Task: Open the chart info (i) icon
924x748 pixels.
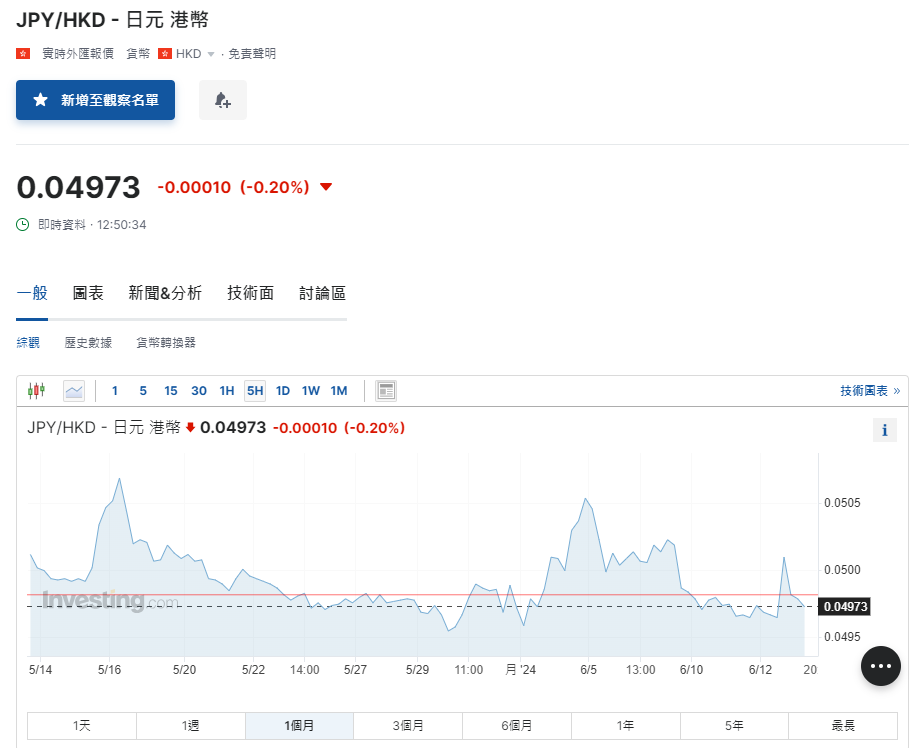Action: [884, 429]
